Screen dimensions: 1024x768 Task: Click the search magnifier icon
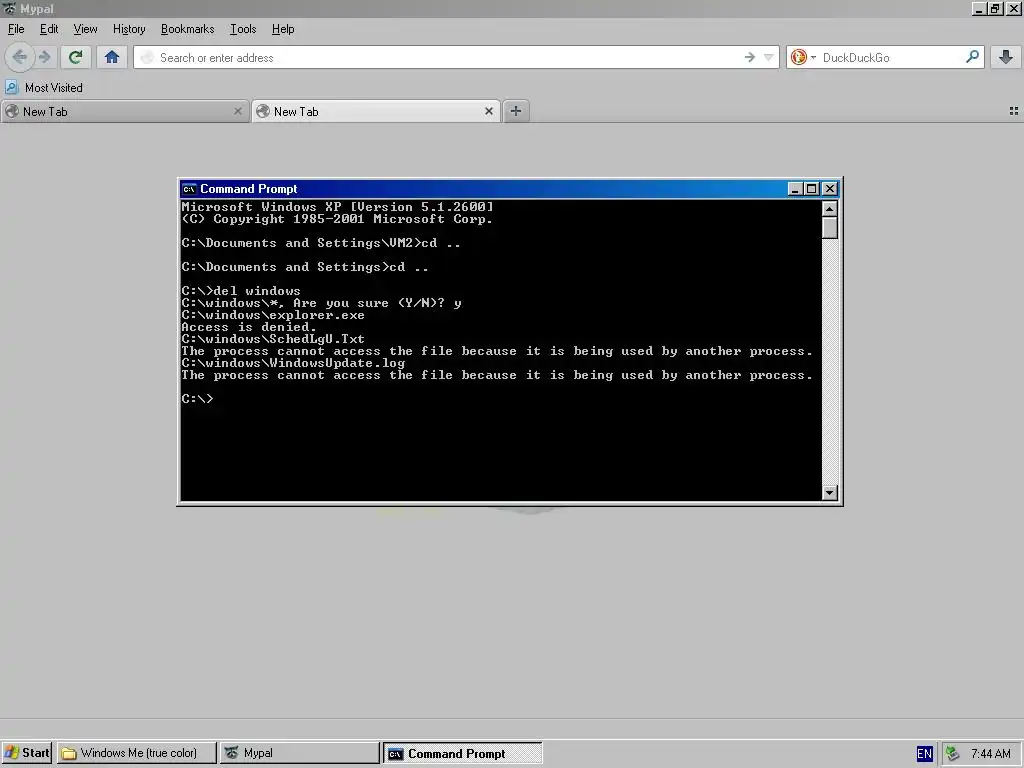tap(972, 57)
